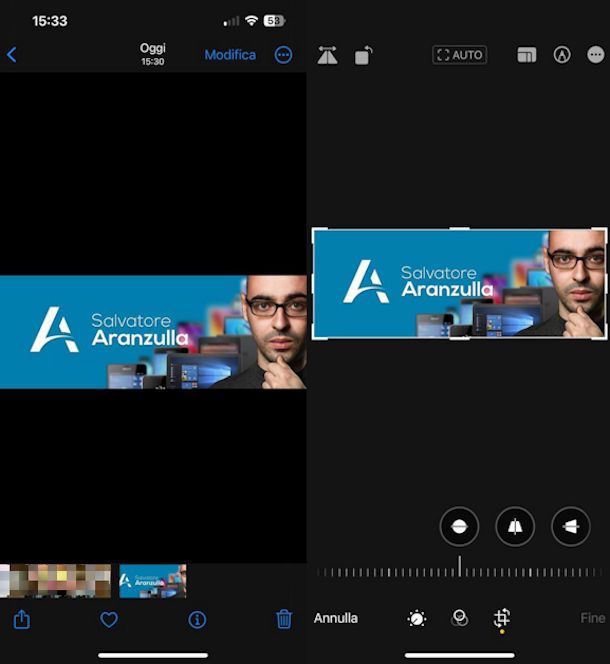Tap Annulla to cancel editing
This screenshot has width=610, height=664.
[x=336, y=618]
